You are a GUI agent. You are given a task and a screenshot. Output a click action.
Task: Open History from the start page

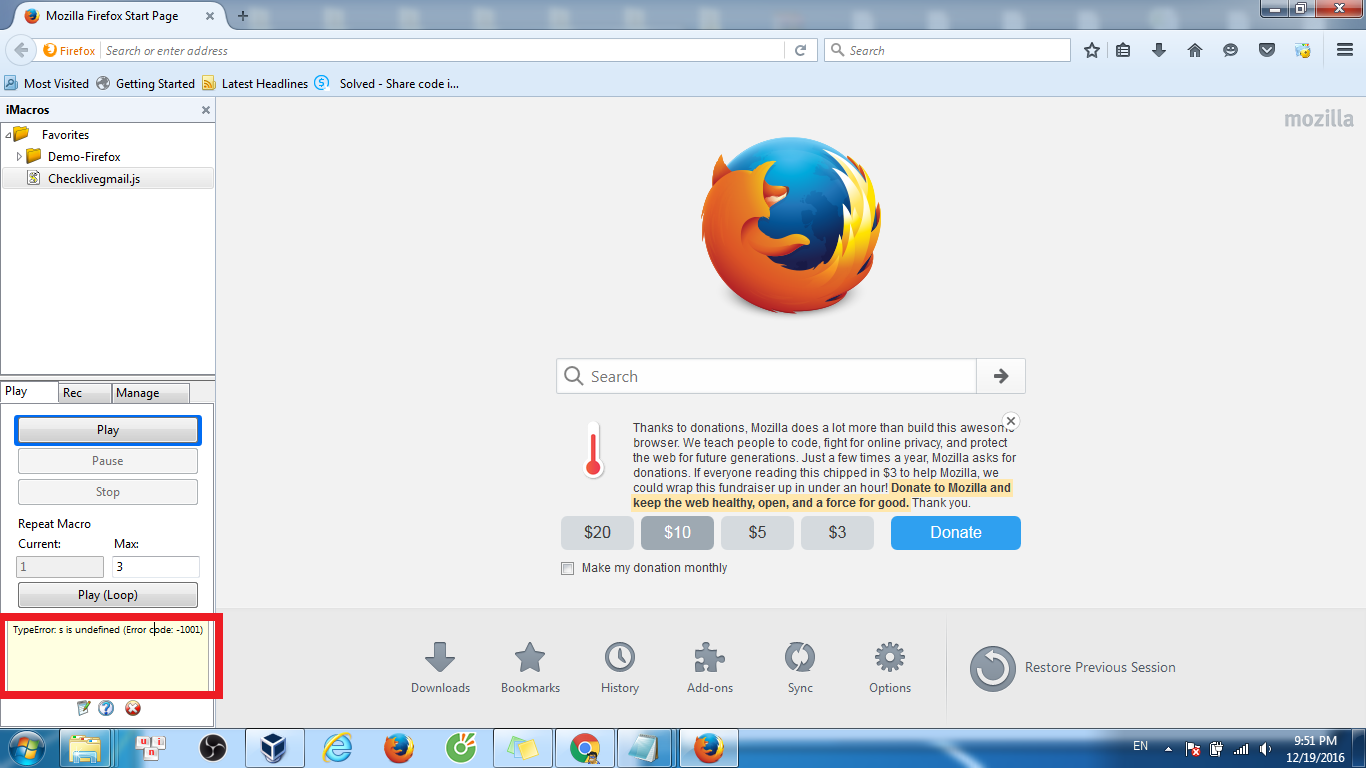pos(620,668)
